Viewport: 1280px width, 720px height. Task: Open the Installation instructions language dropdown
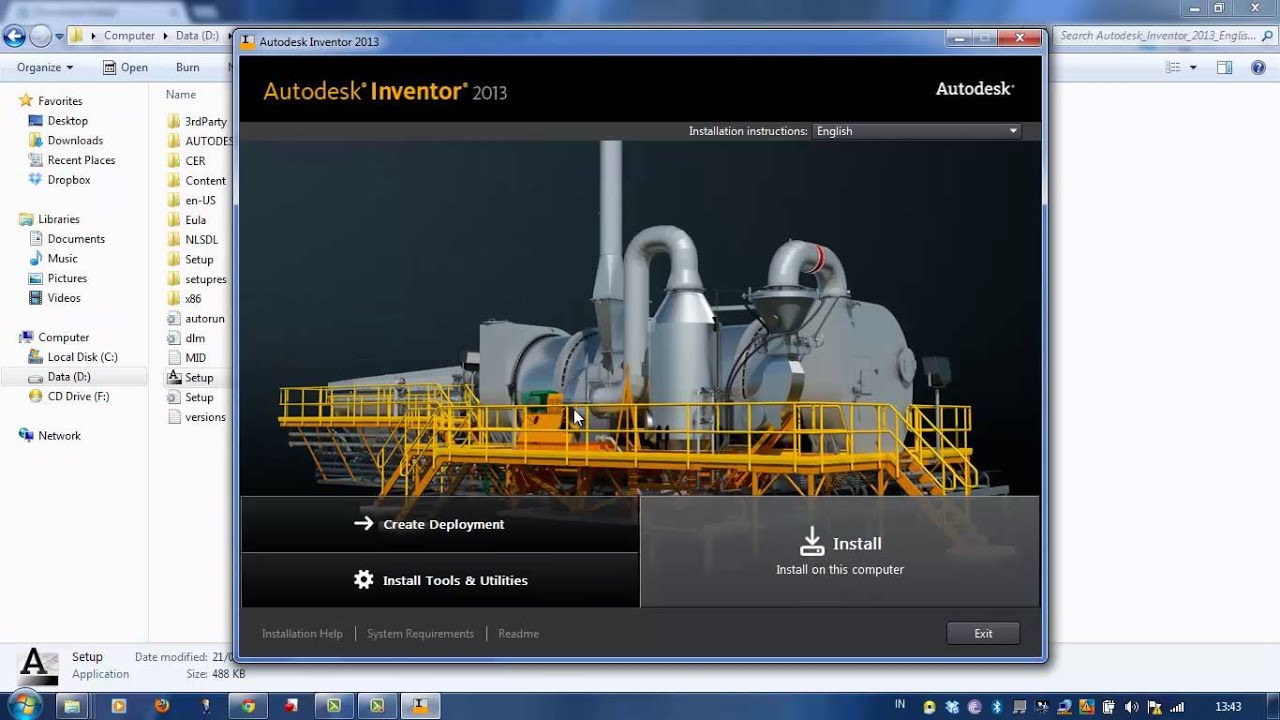pos(916,131)
